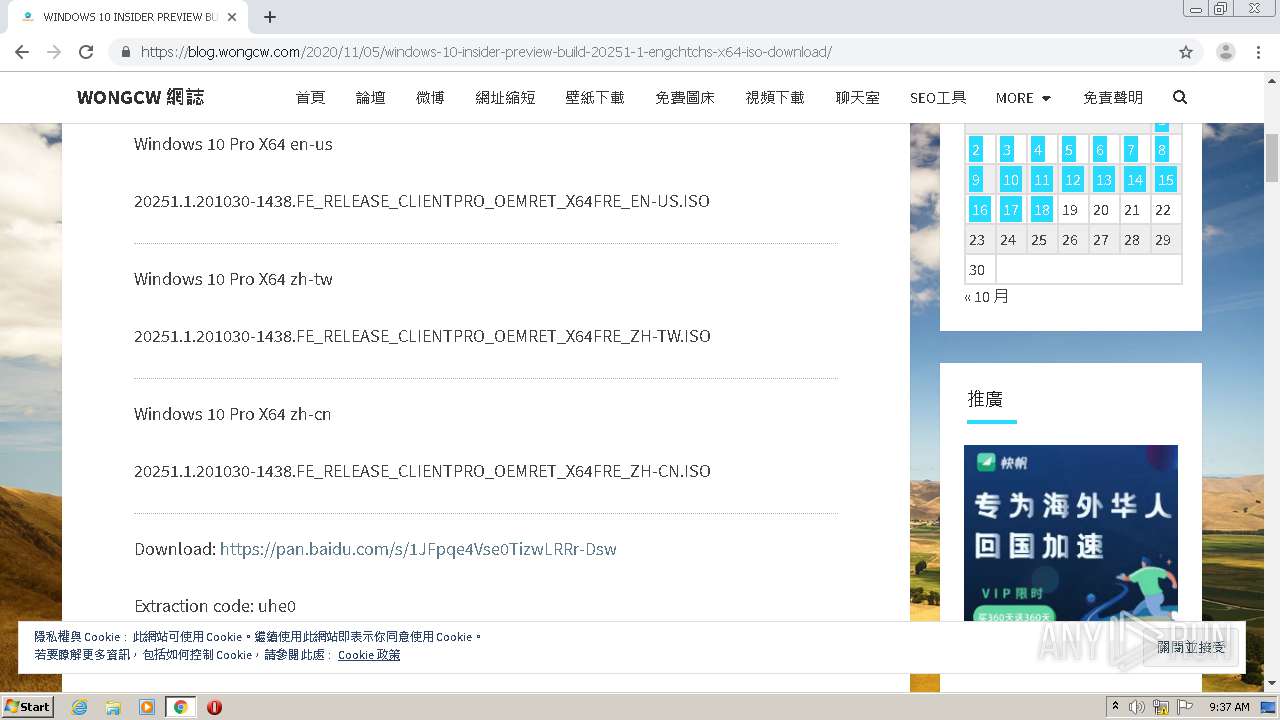Click the network tray icon
The width and height of the screenshot is (1280, 720).
pyautogui.click(x=1161, y=707)
